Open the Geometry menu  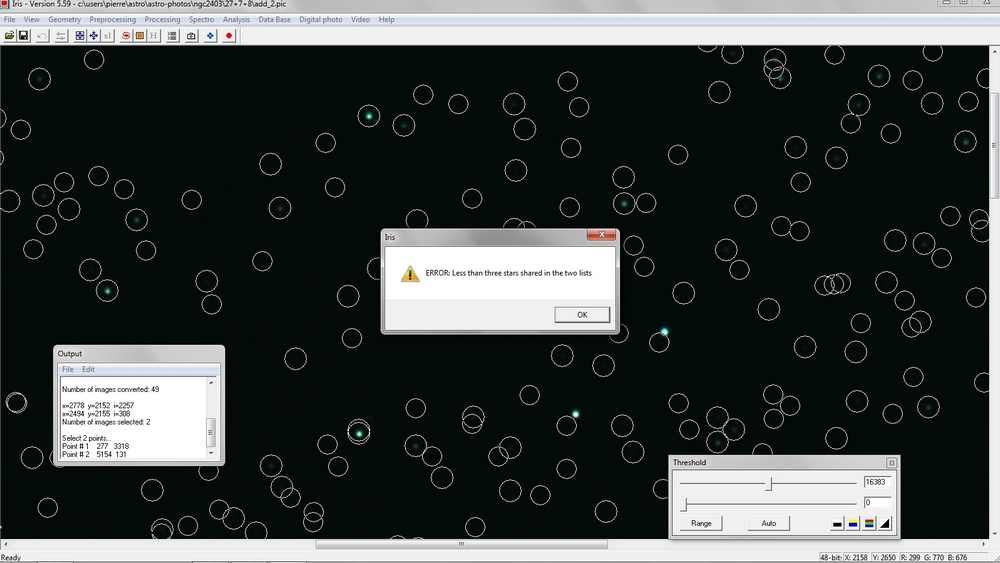[64, 20]
